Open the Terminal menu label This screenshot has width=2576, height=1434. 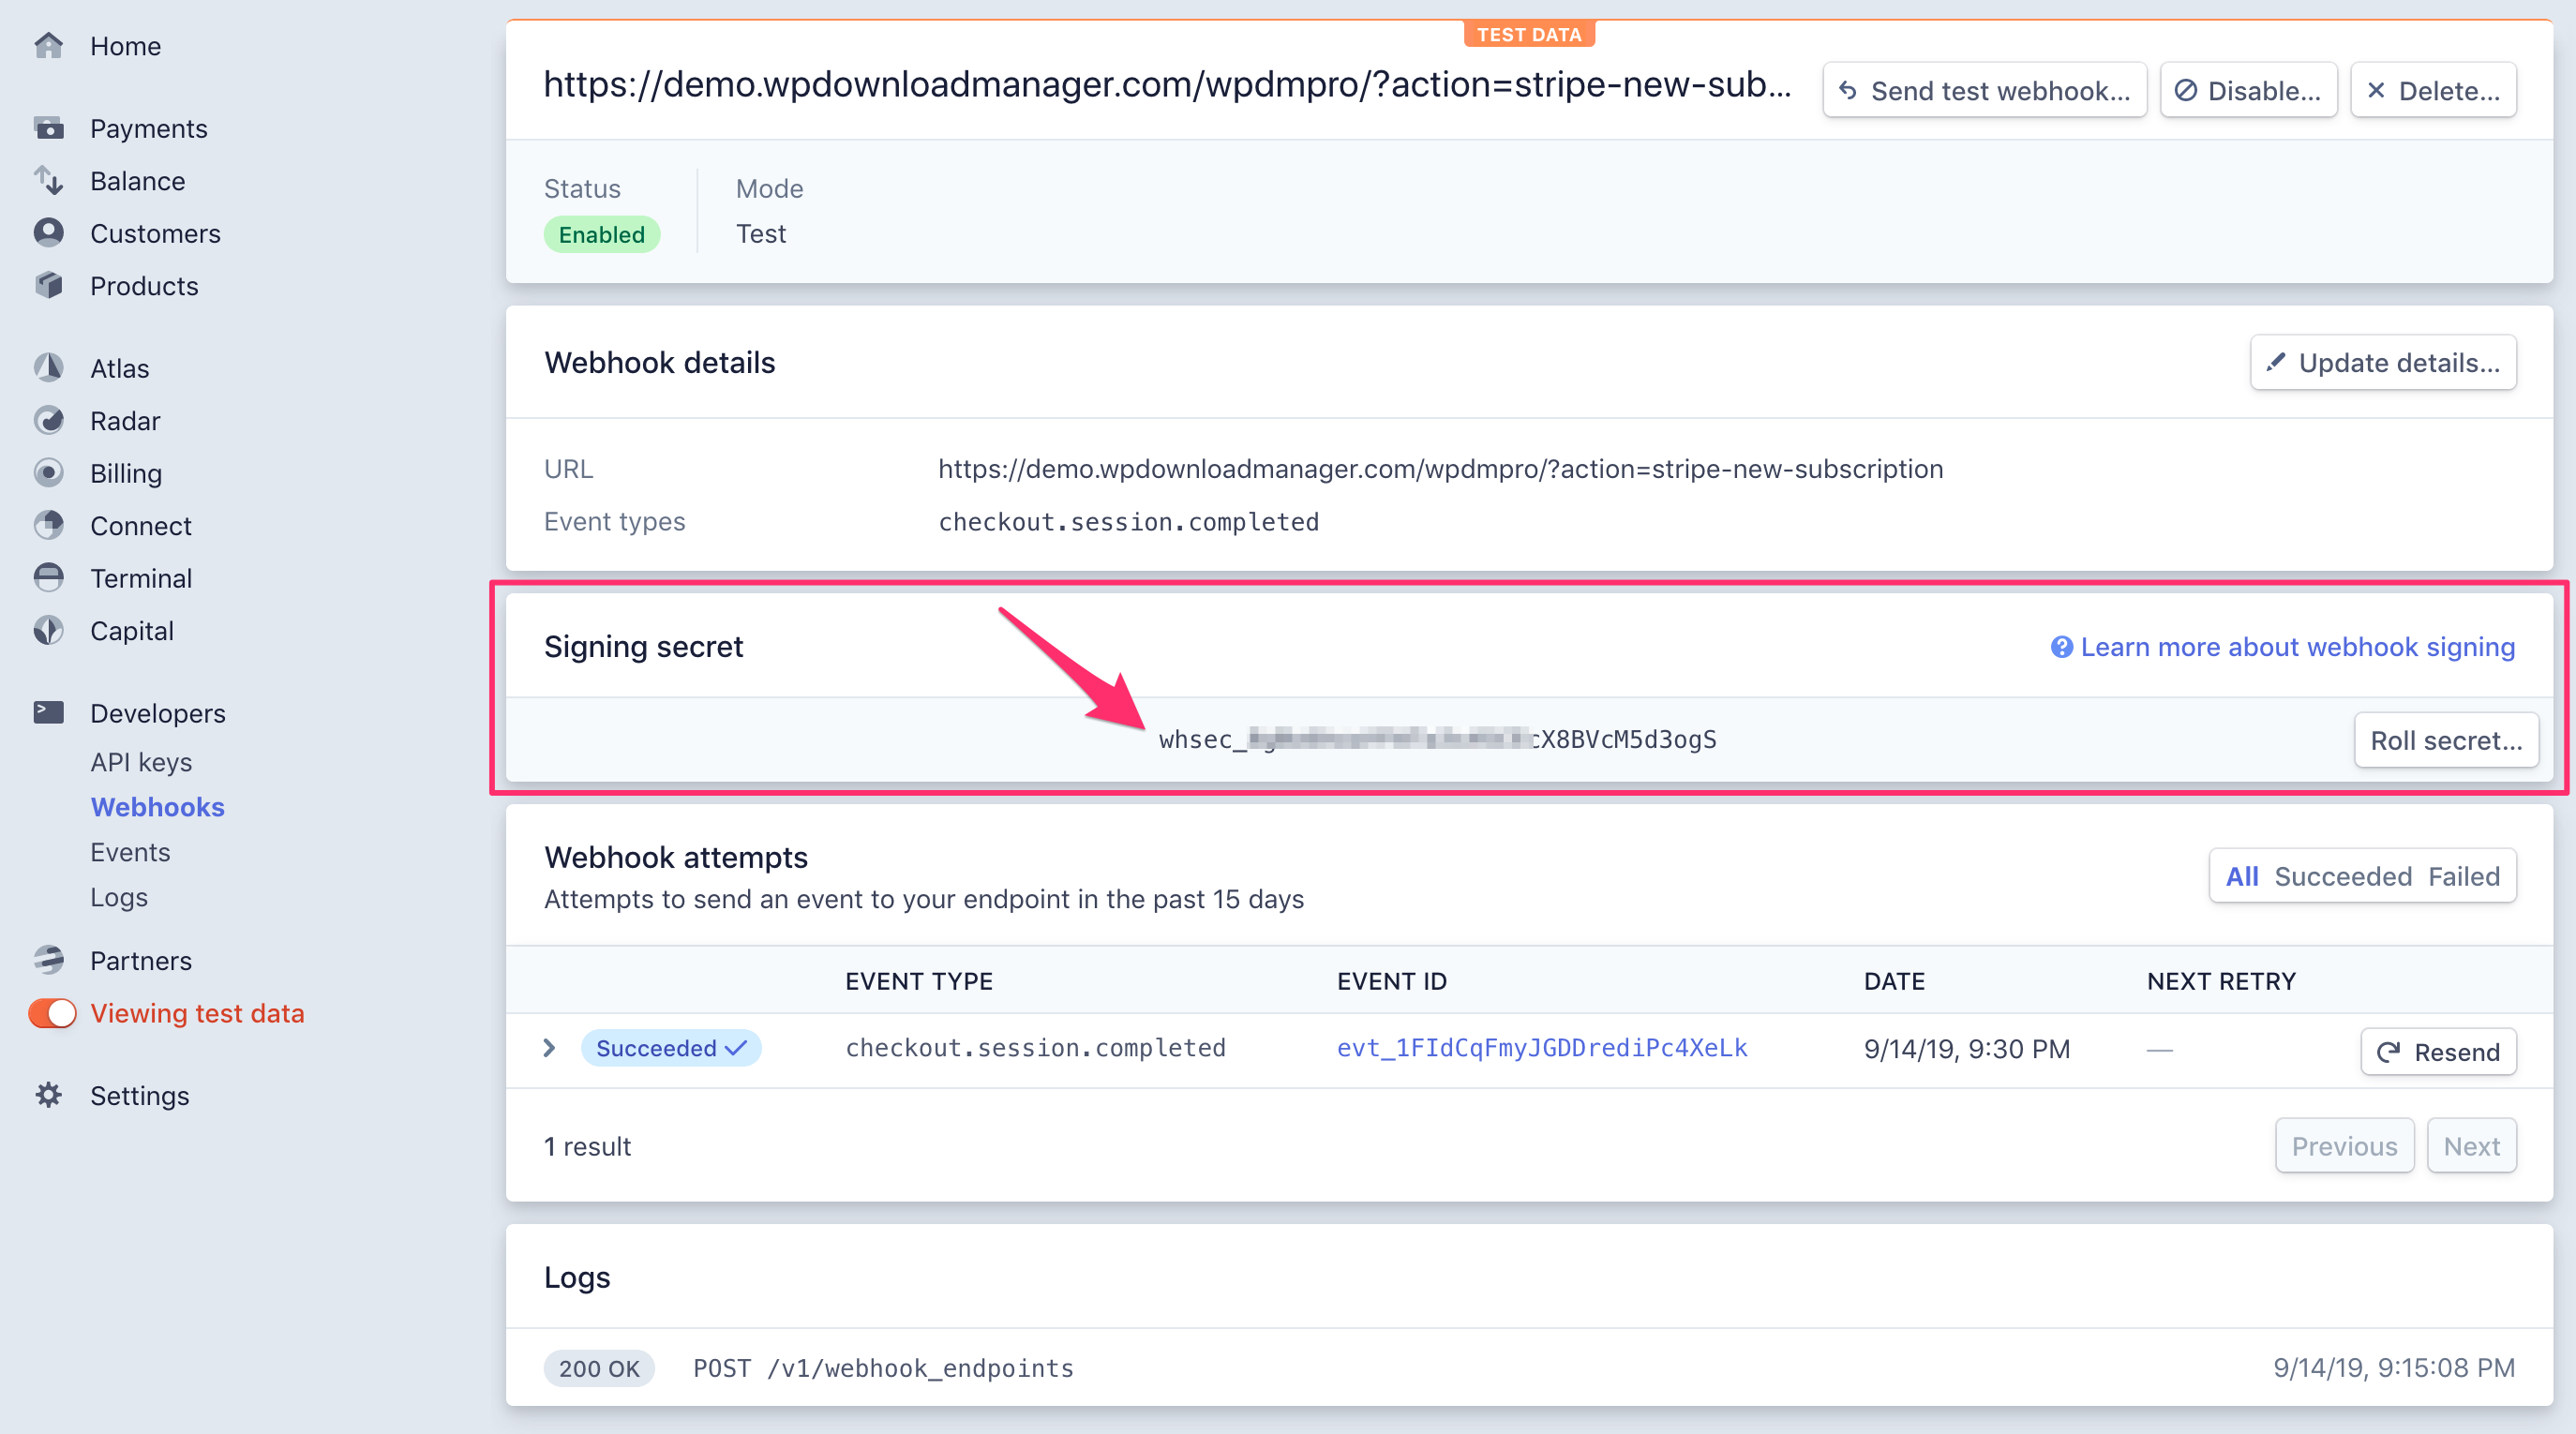(x=141, y=578)
